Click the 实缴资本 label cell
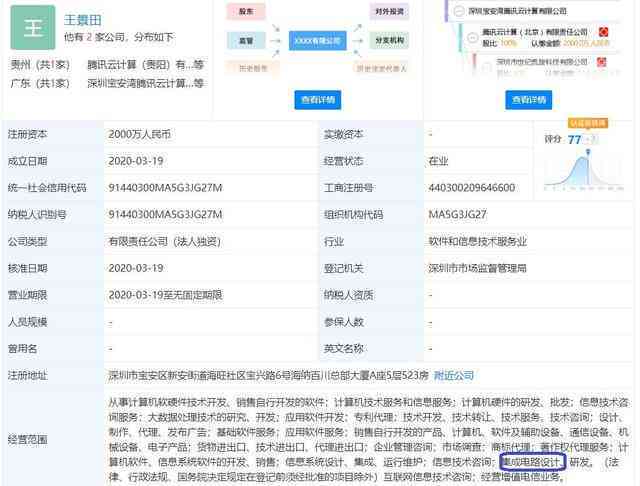Viewport: 640px width, 486px height. [x=371, y=134]
